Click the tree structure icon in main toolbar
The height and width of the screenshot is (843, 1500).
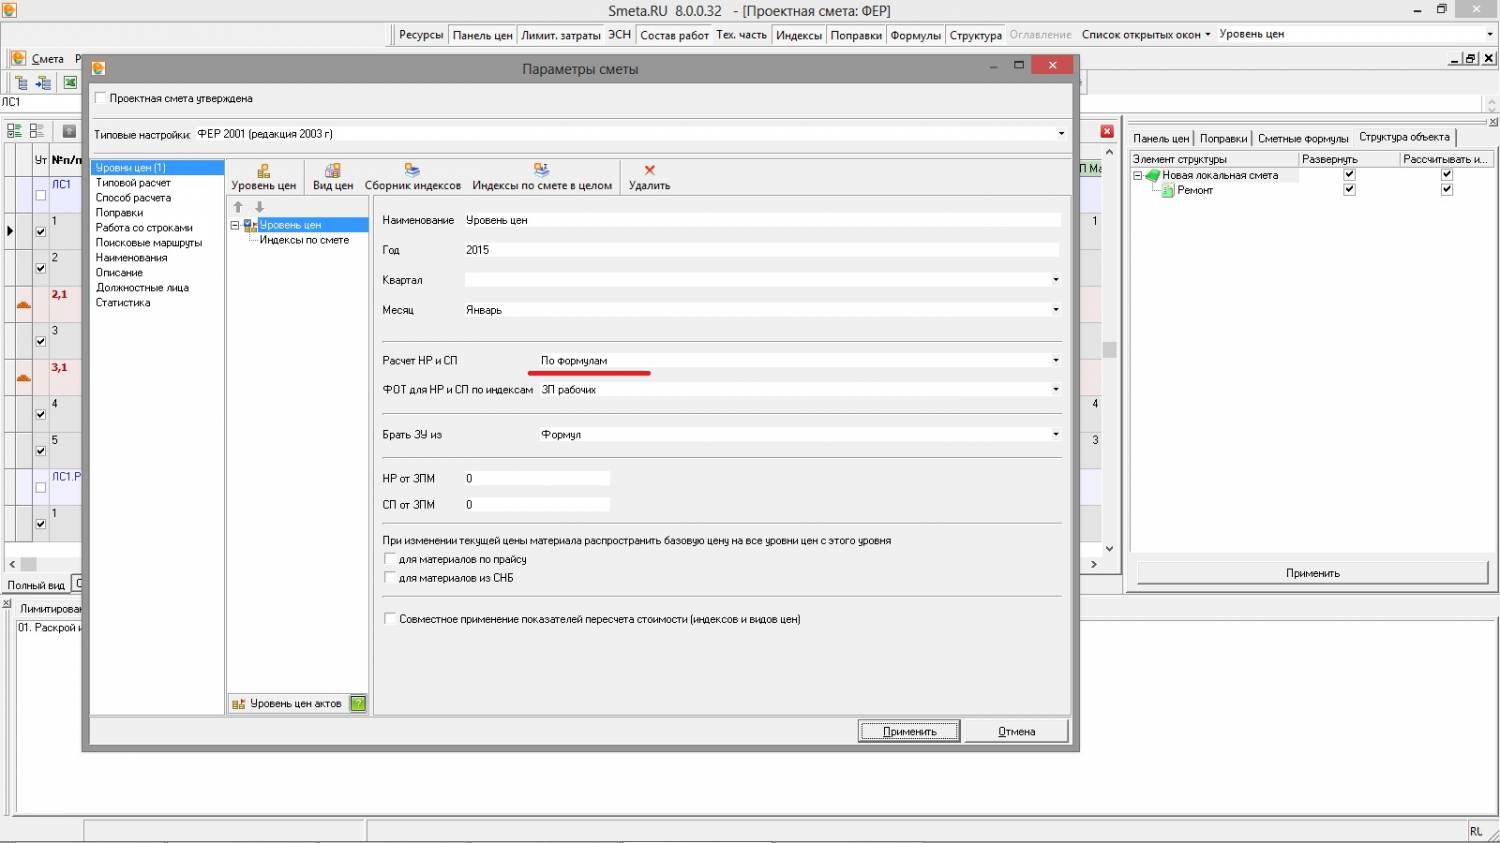21,83
